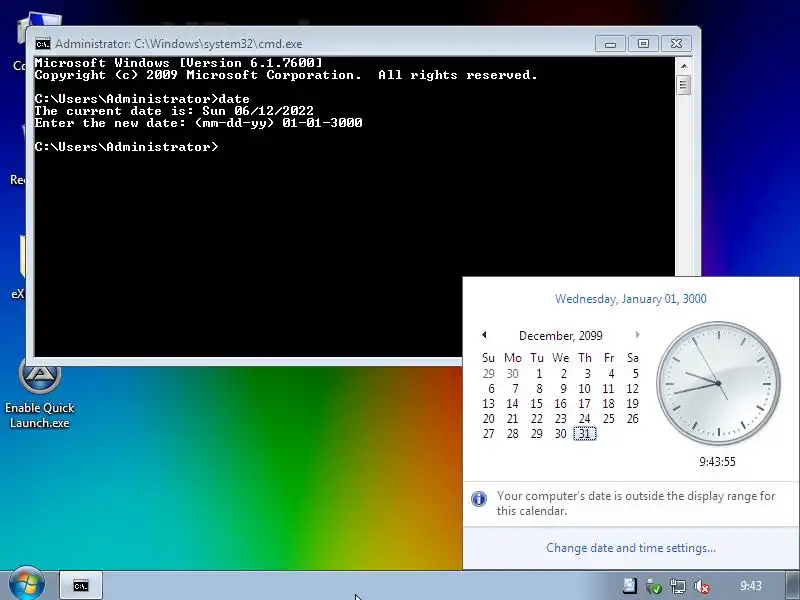Click the taskbar clock showing 9:43
This screenshot has height=600, width=800.
[751, 586]
